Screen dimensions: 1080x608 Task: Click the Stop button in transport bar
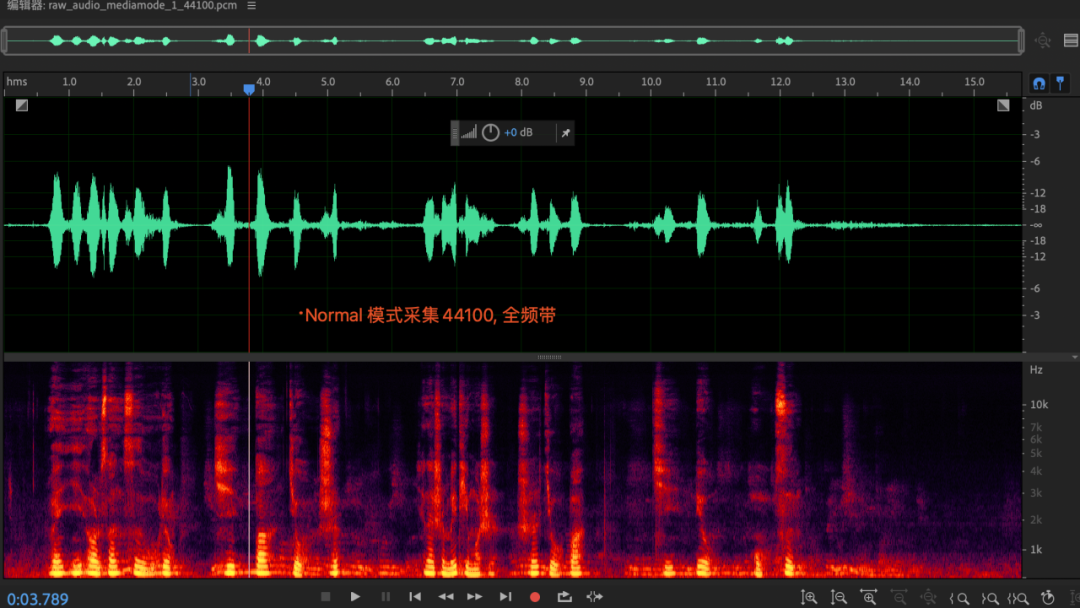(325, 597)
